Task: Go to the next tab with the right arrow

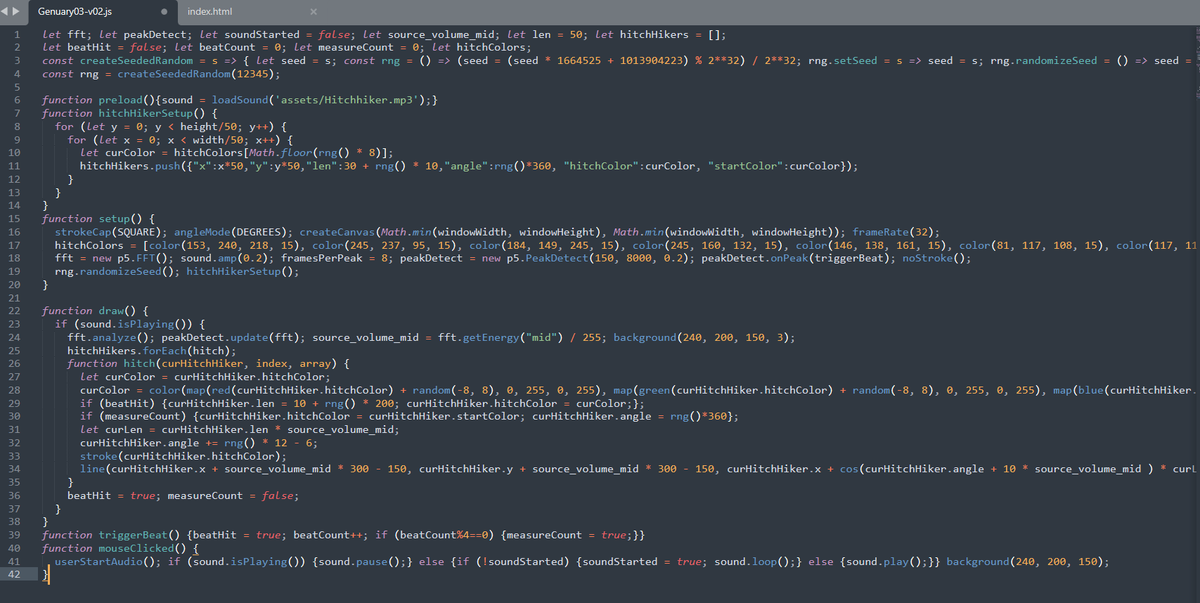Action: click(x=17, y=11)
